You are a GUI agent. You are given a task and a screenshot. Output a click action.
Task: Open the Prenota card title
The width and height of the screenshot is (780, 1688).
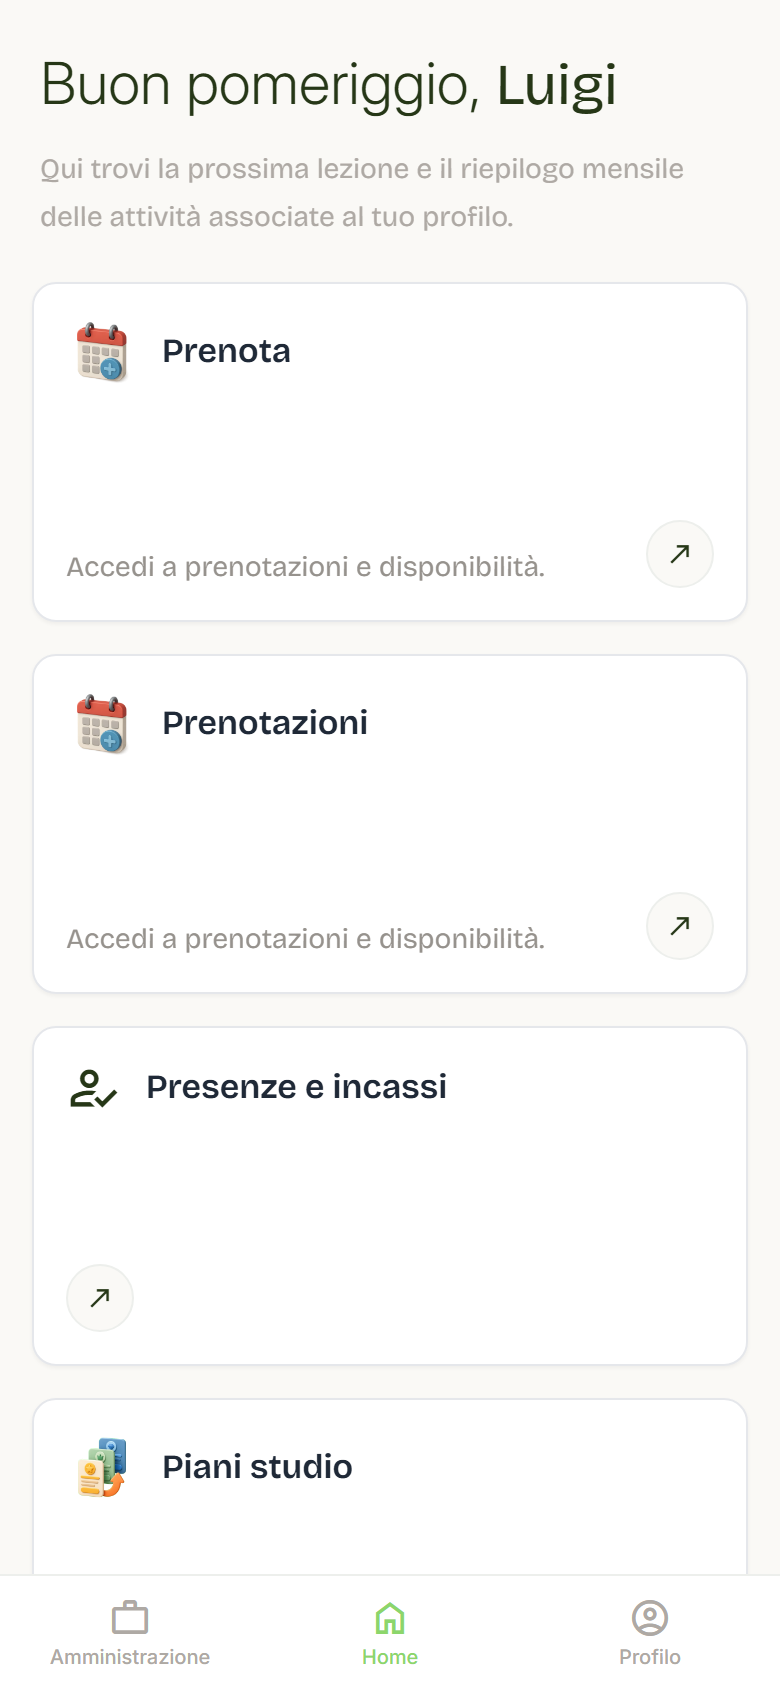(x=227, y=351)
